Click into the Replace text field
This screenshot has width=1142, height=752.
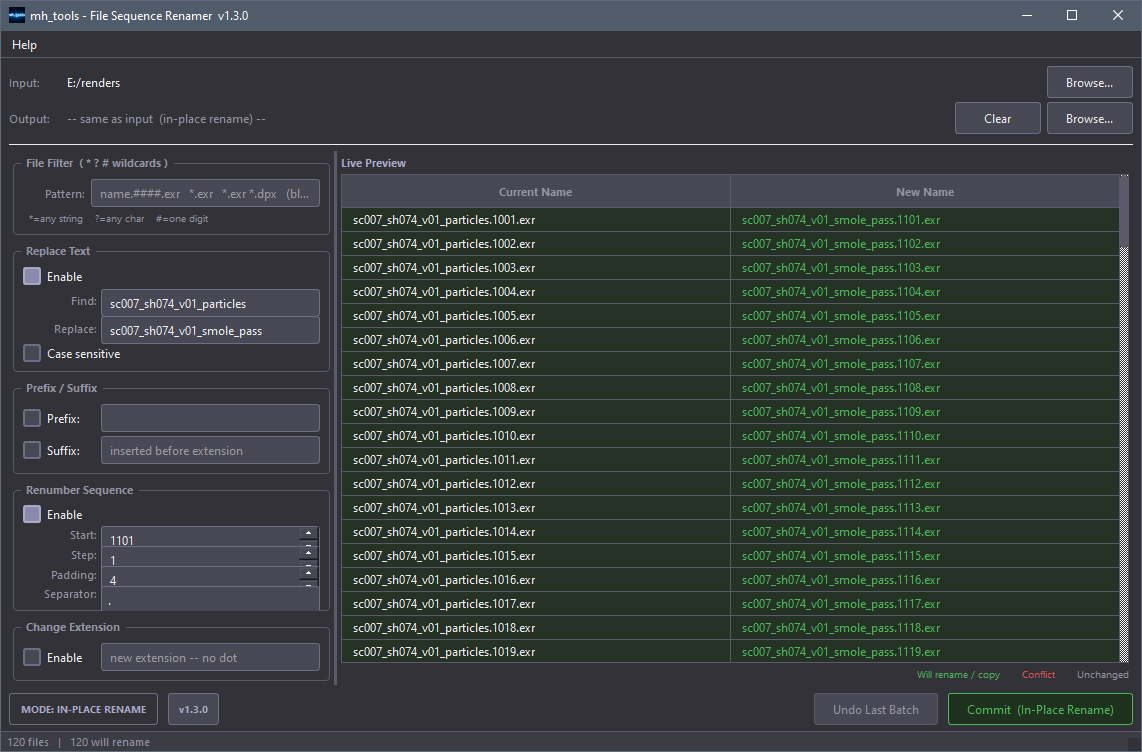(x=210, y=331)
